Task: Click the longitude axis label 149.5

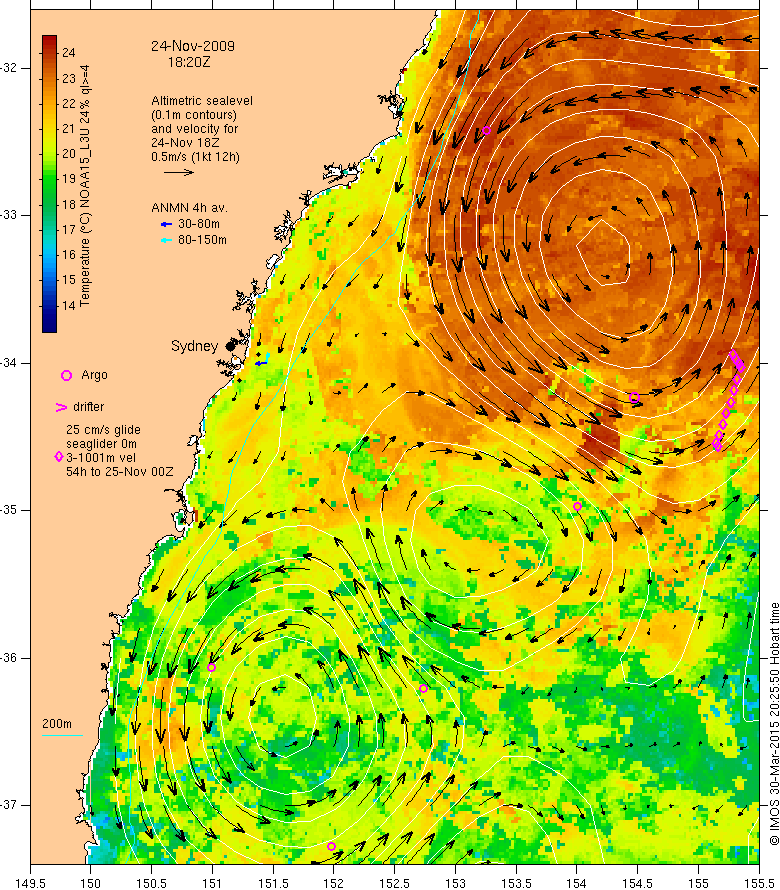Action: (x=30, y=883)
